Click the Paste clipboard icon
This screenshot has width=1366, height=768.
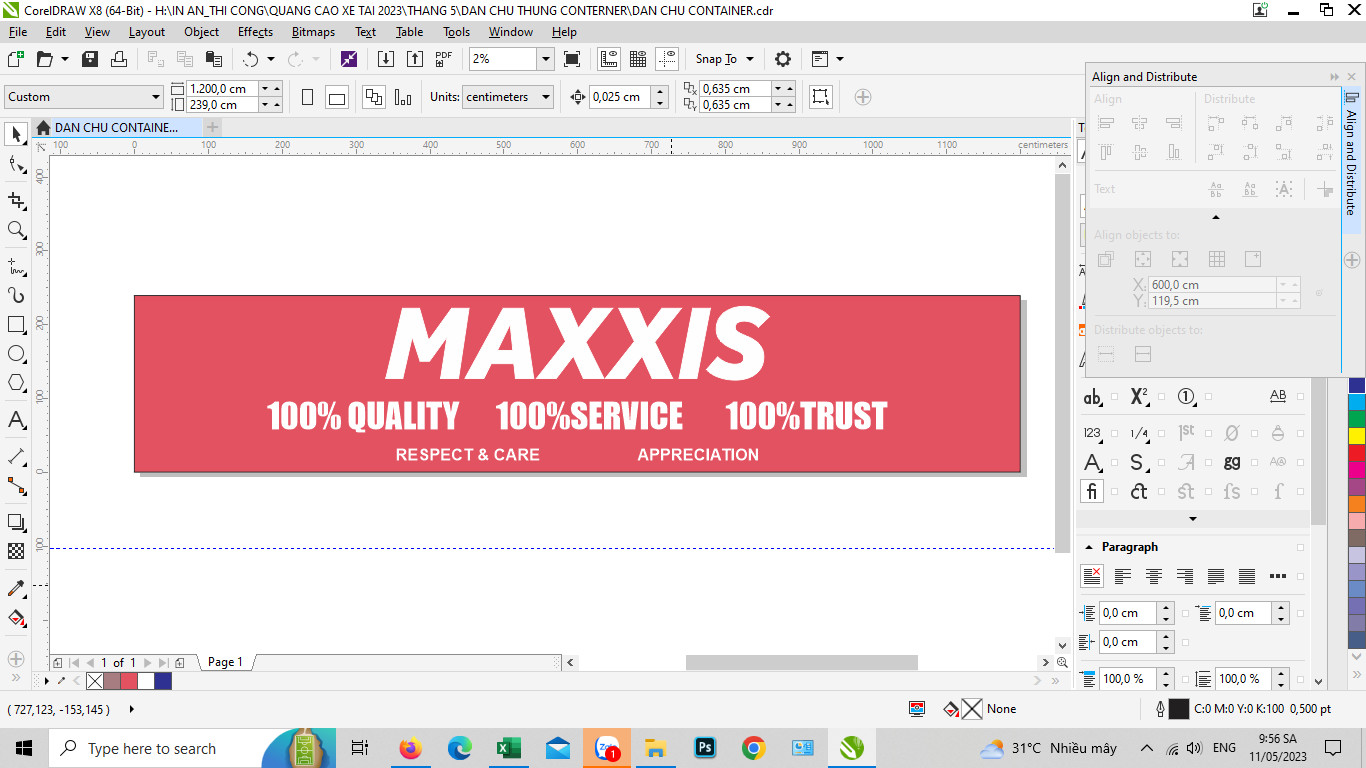213,59
